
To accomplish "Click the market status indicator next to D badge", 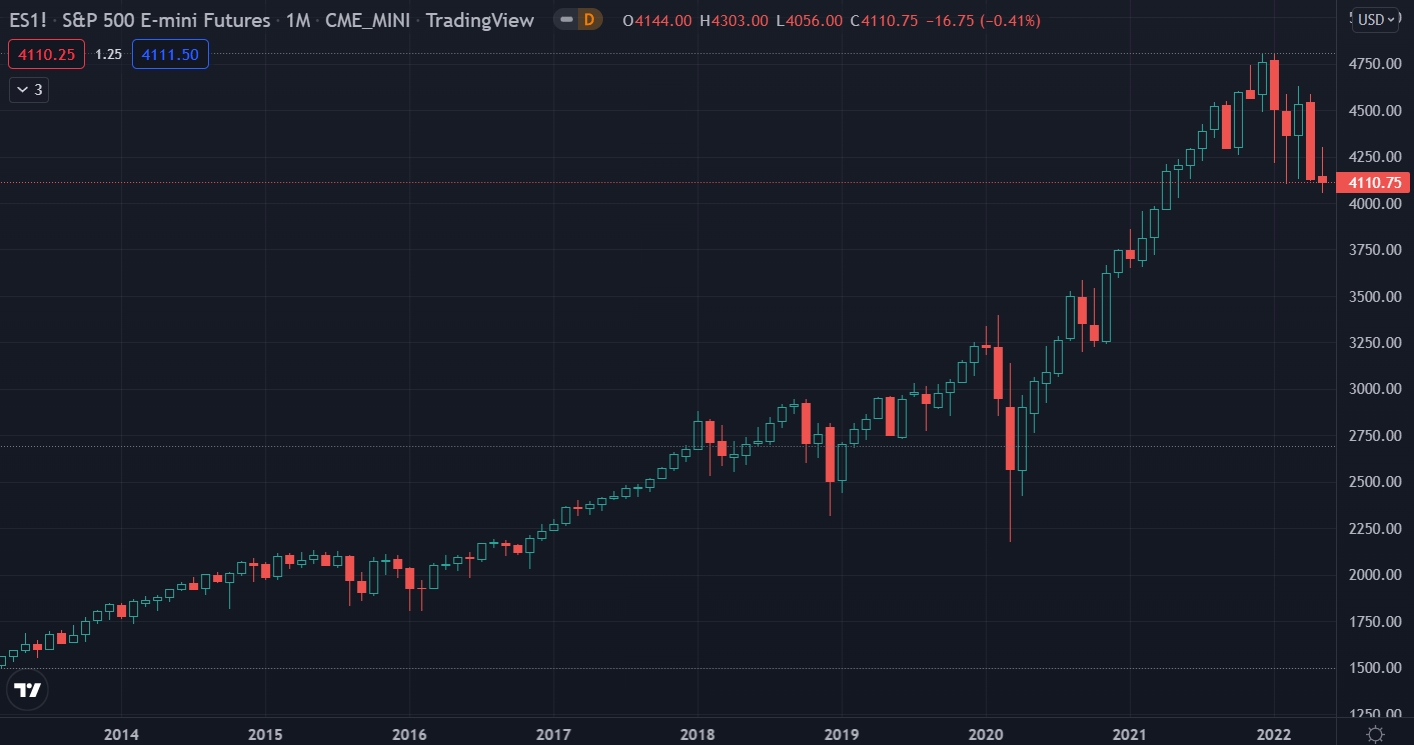I will click(x=566, y=19).
